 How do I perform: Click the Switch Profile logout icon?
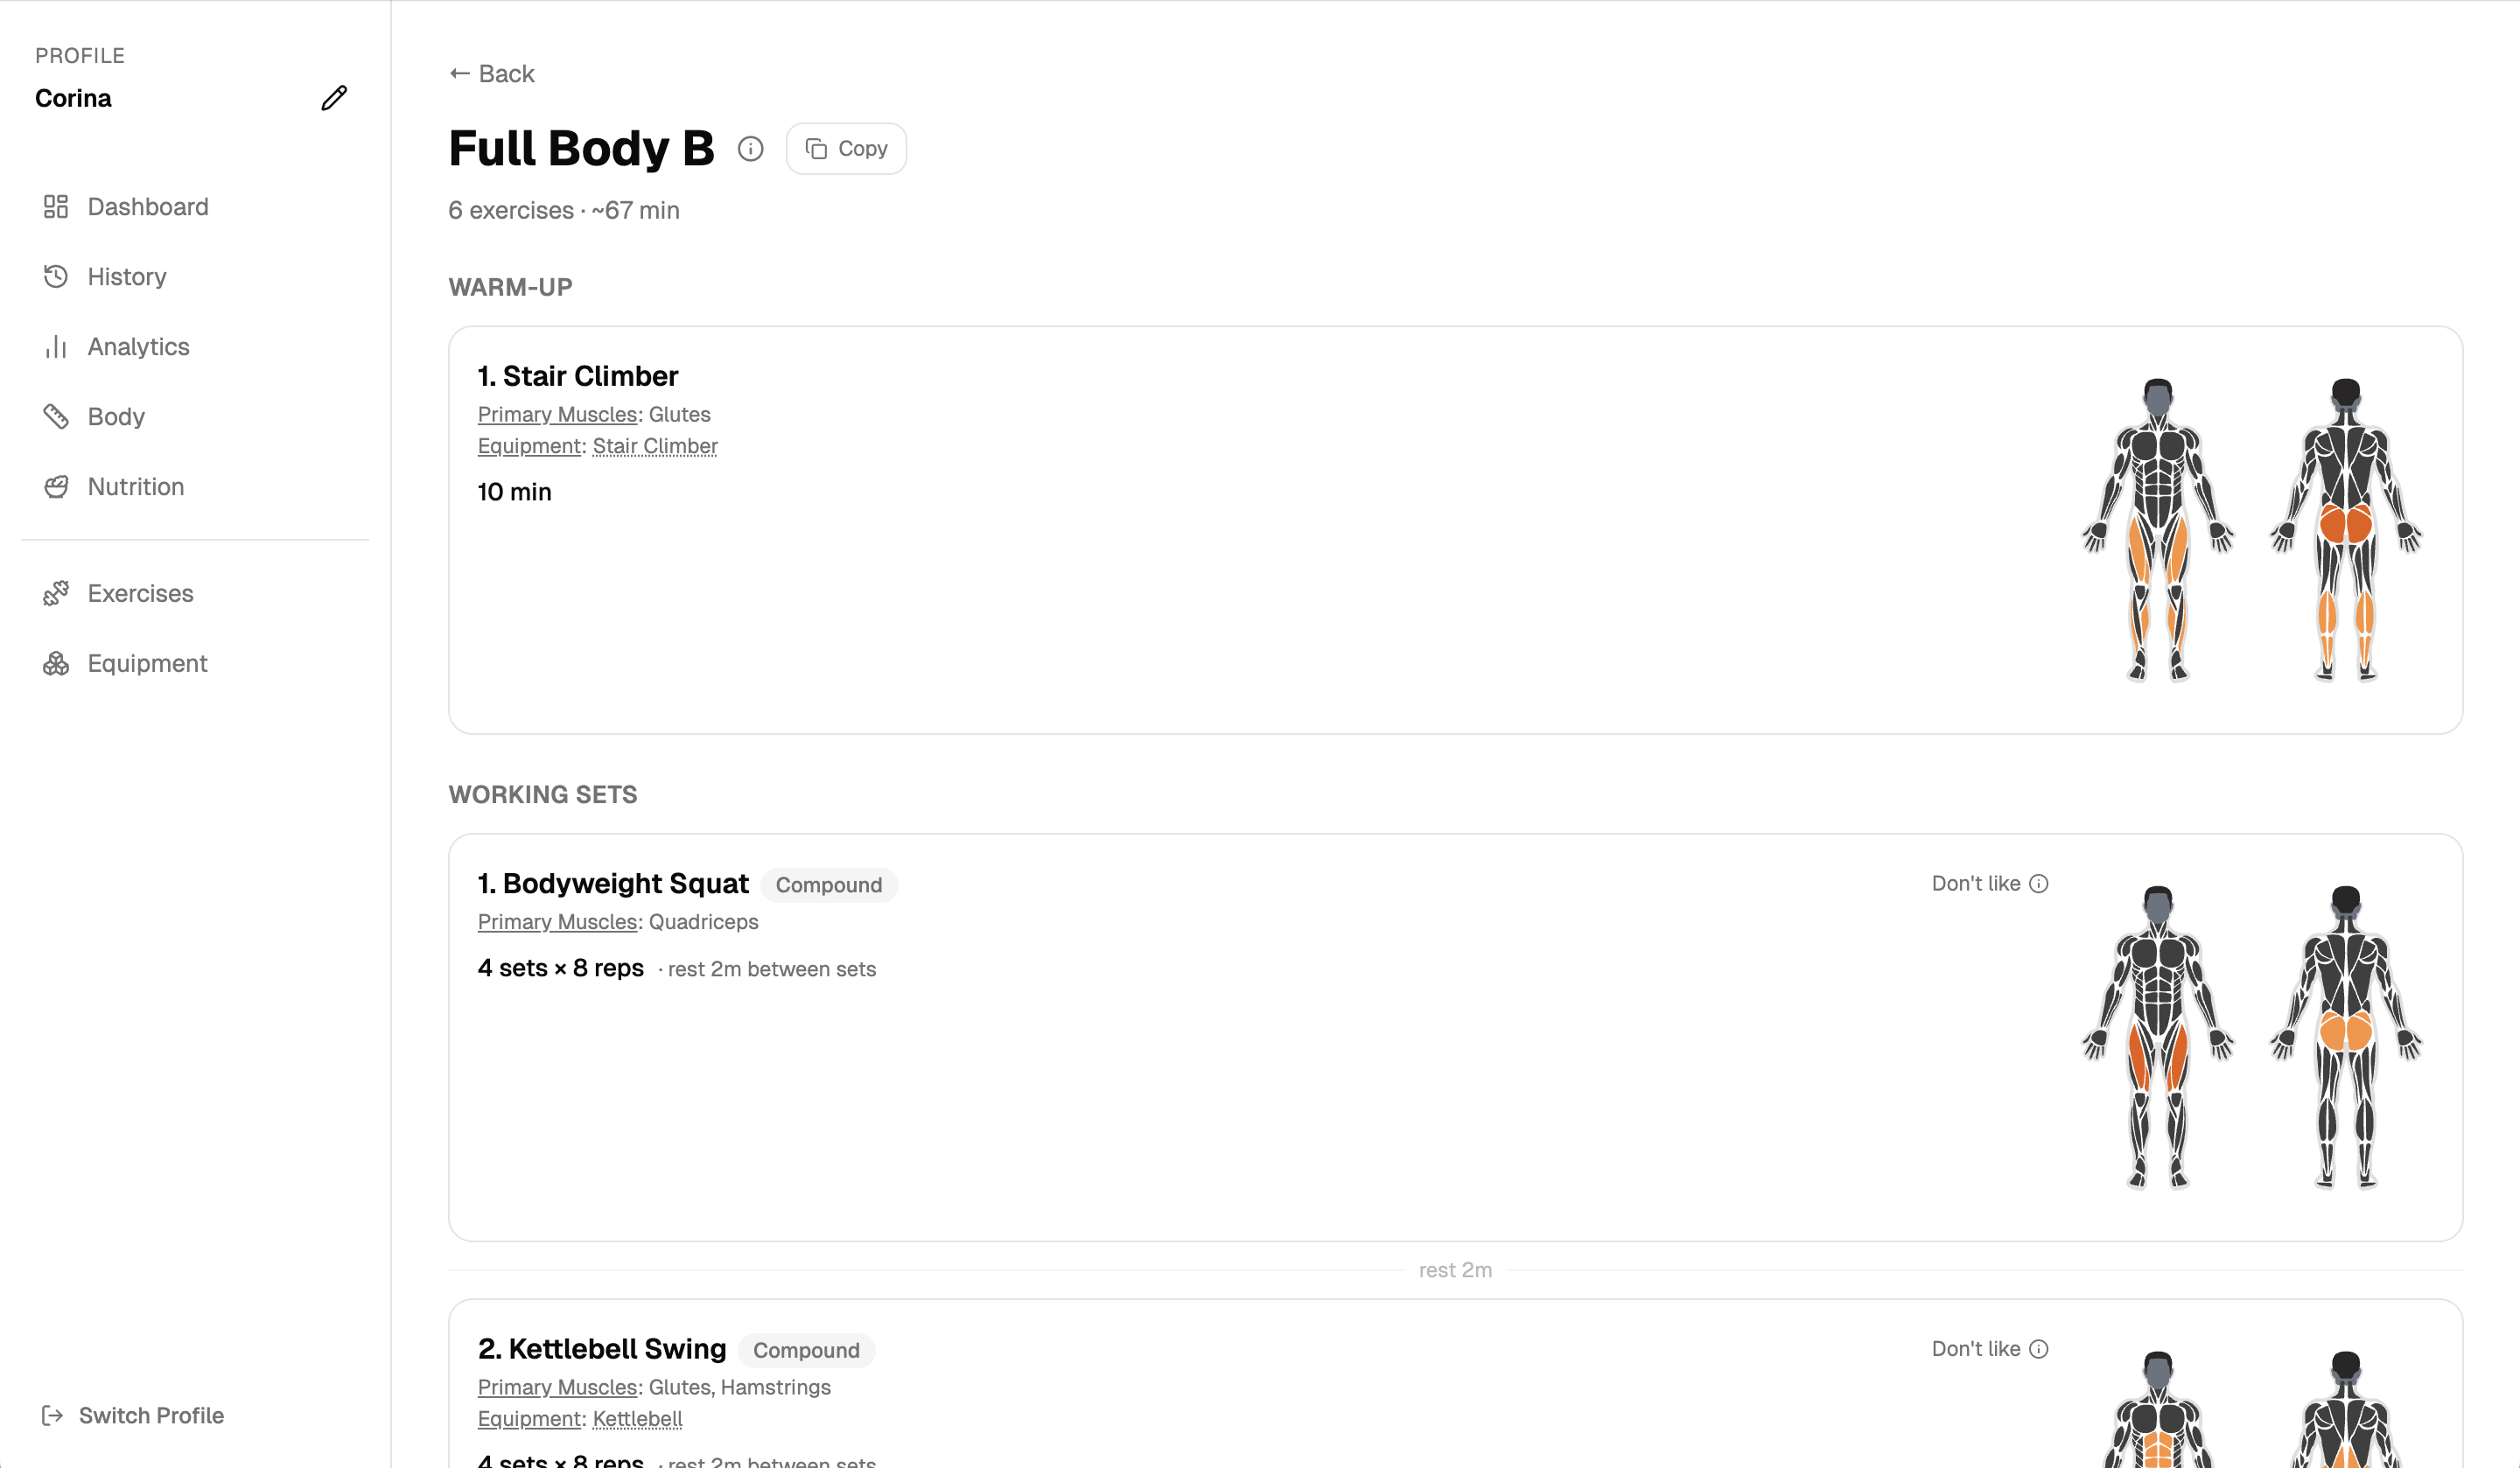(x=52, y=1416)
